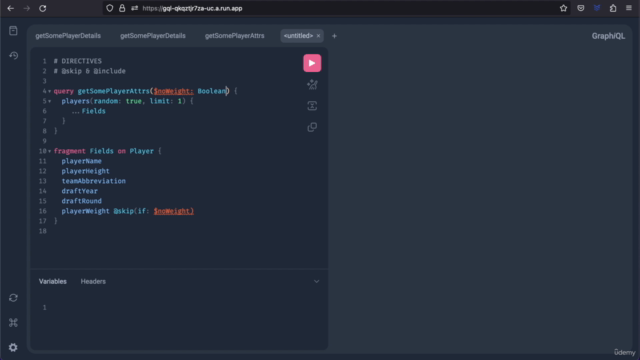Switch to getSomePlayerAttrs tab
This screenshot has width=640, height=360.
click(x=234, y=36)
